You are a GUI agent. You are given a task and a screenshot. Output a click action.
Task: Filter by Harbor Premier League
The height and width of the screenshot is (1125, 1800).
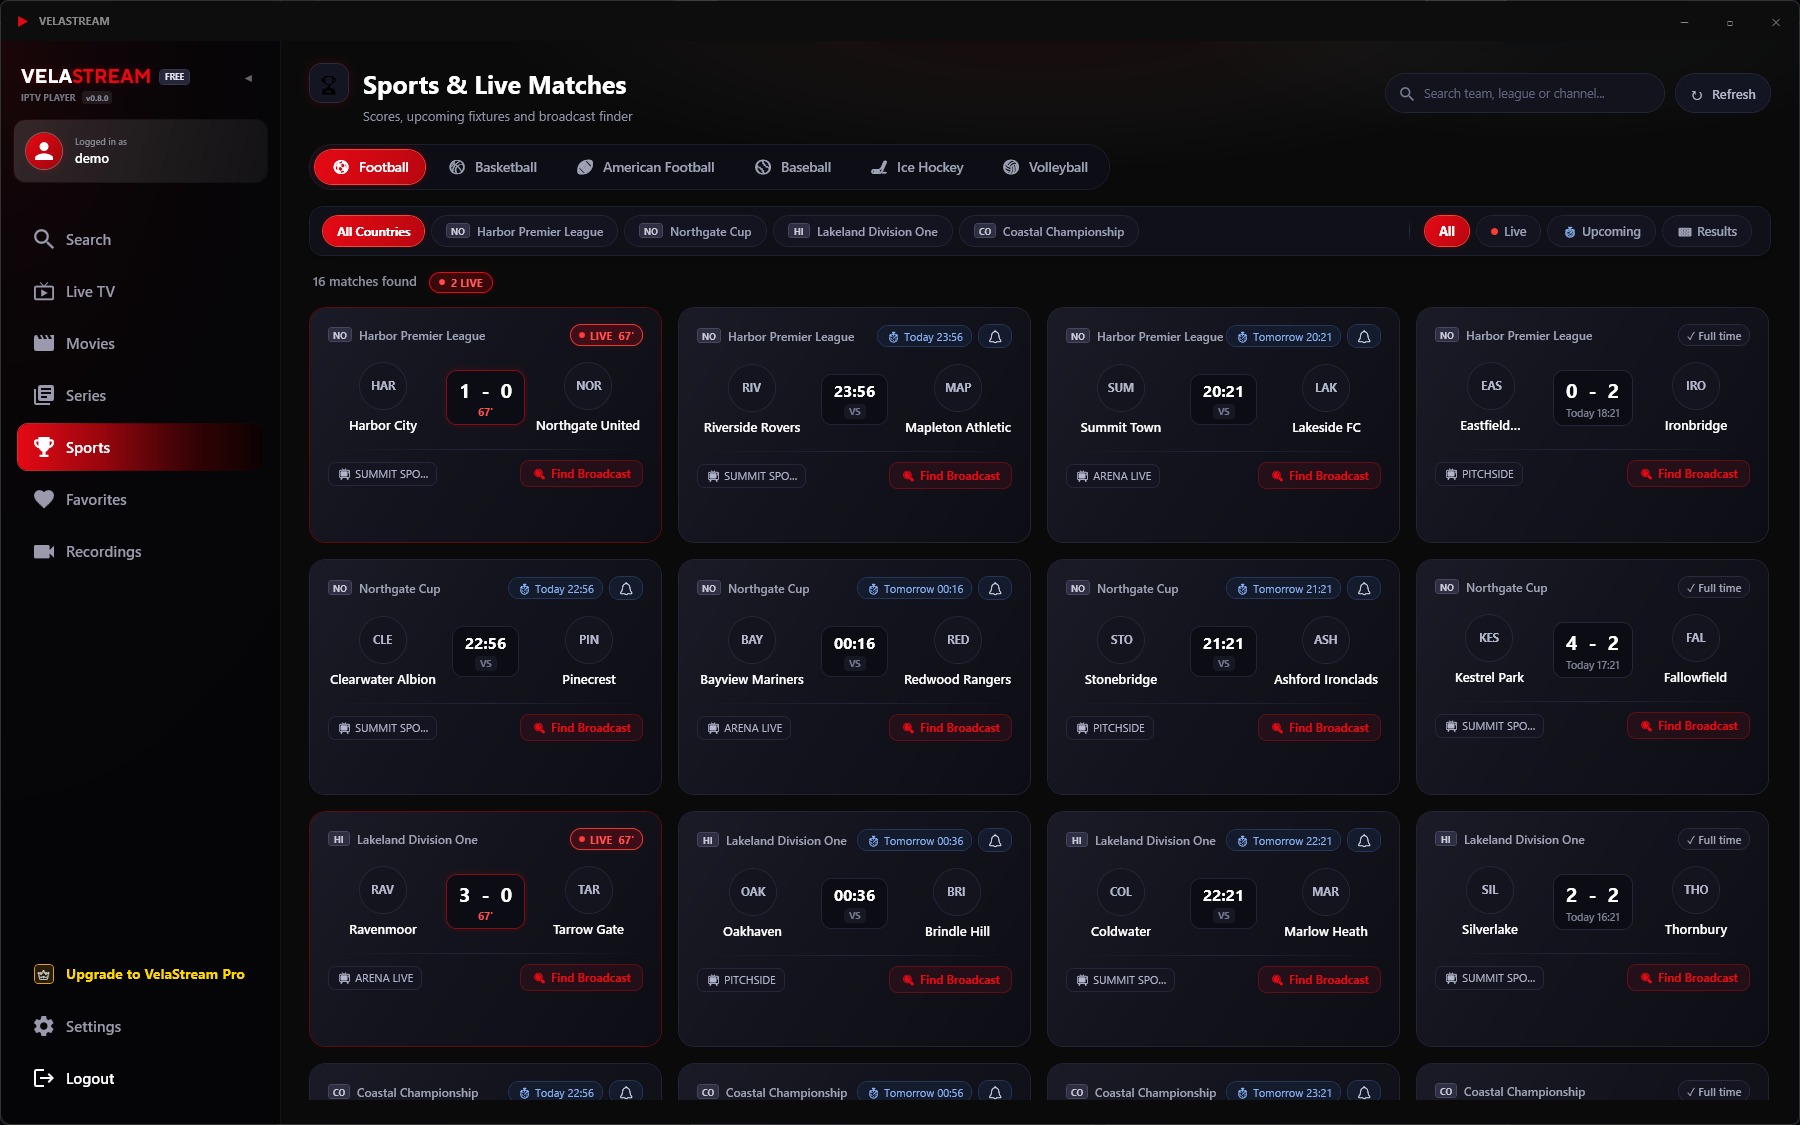click(x=525, y=231)
